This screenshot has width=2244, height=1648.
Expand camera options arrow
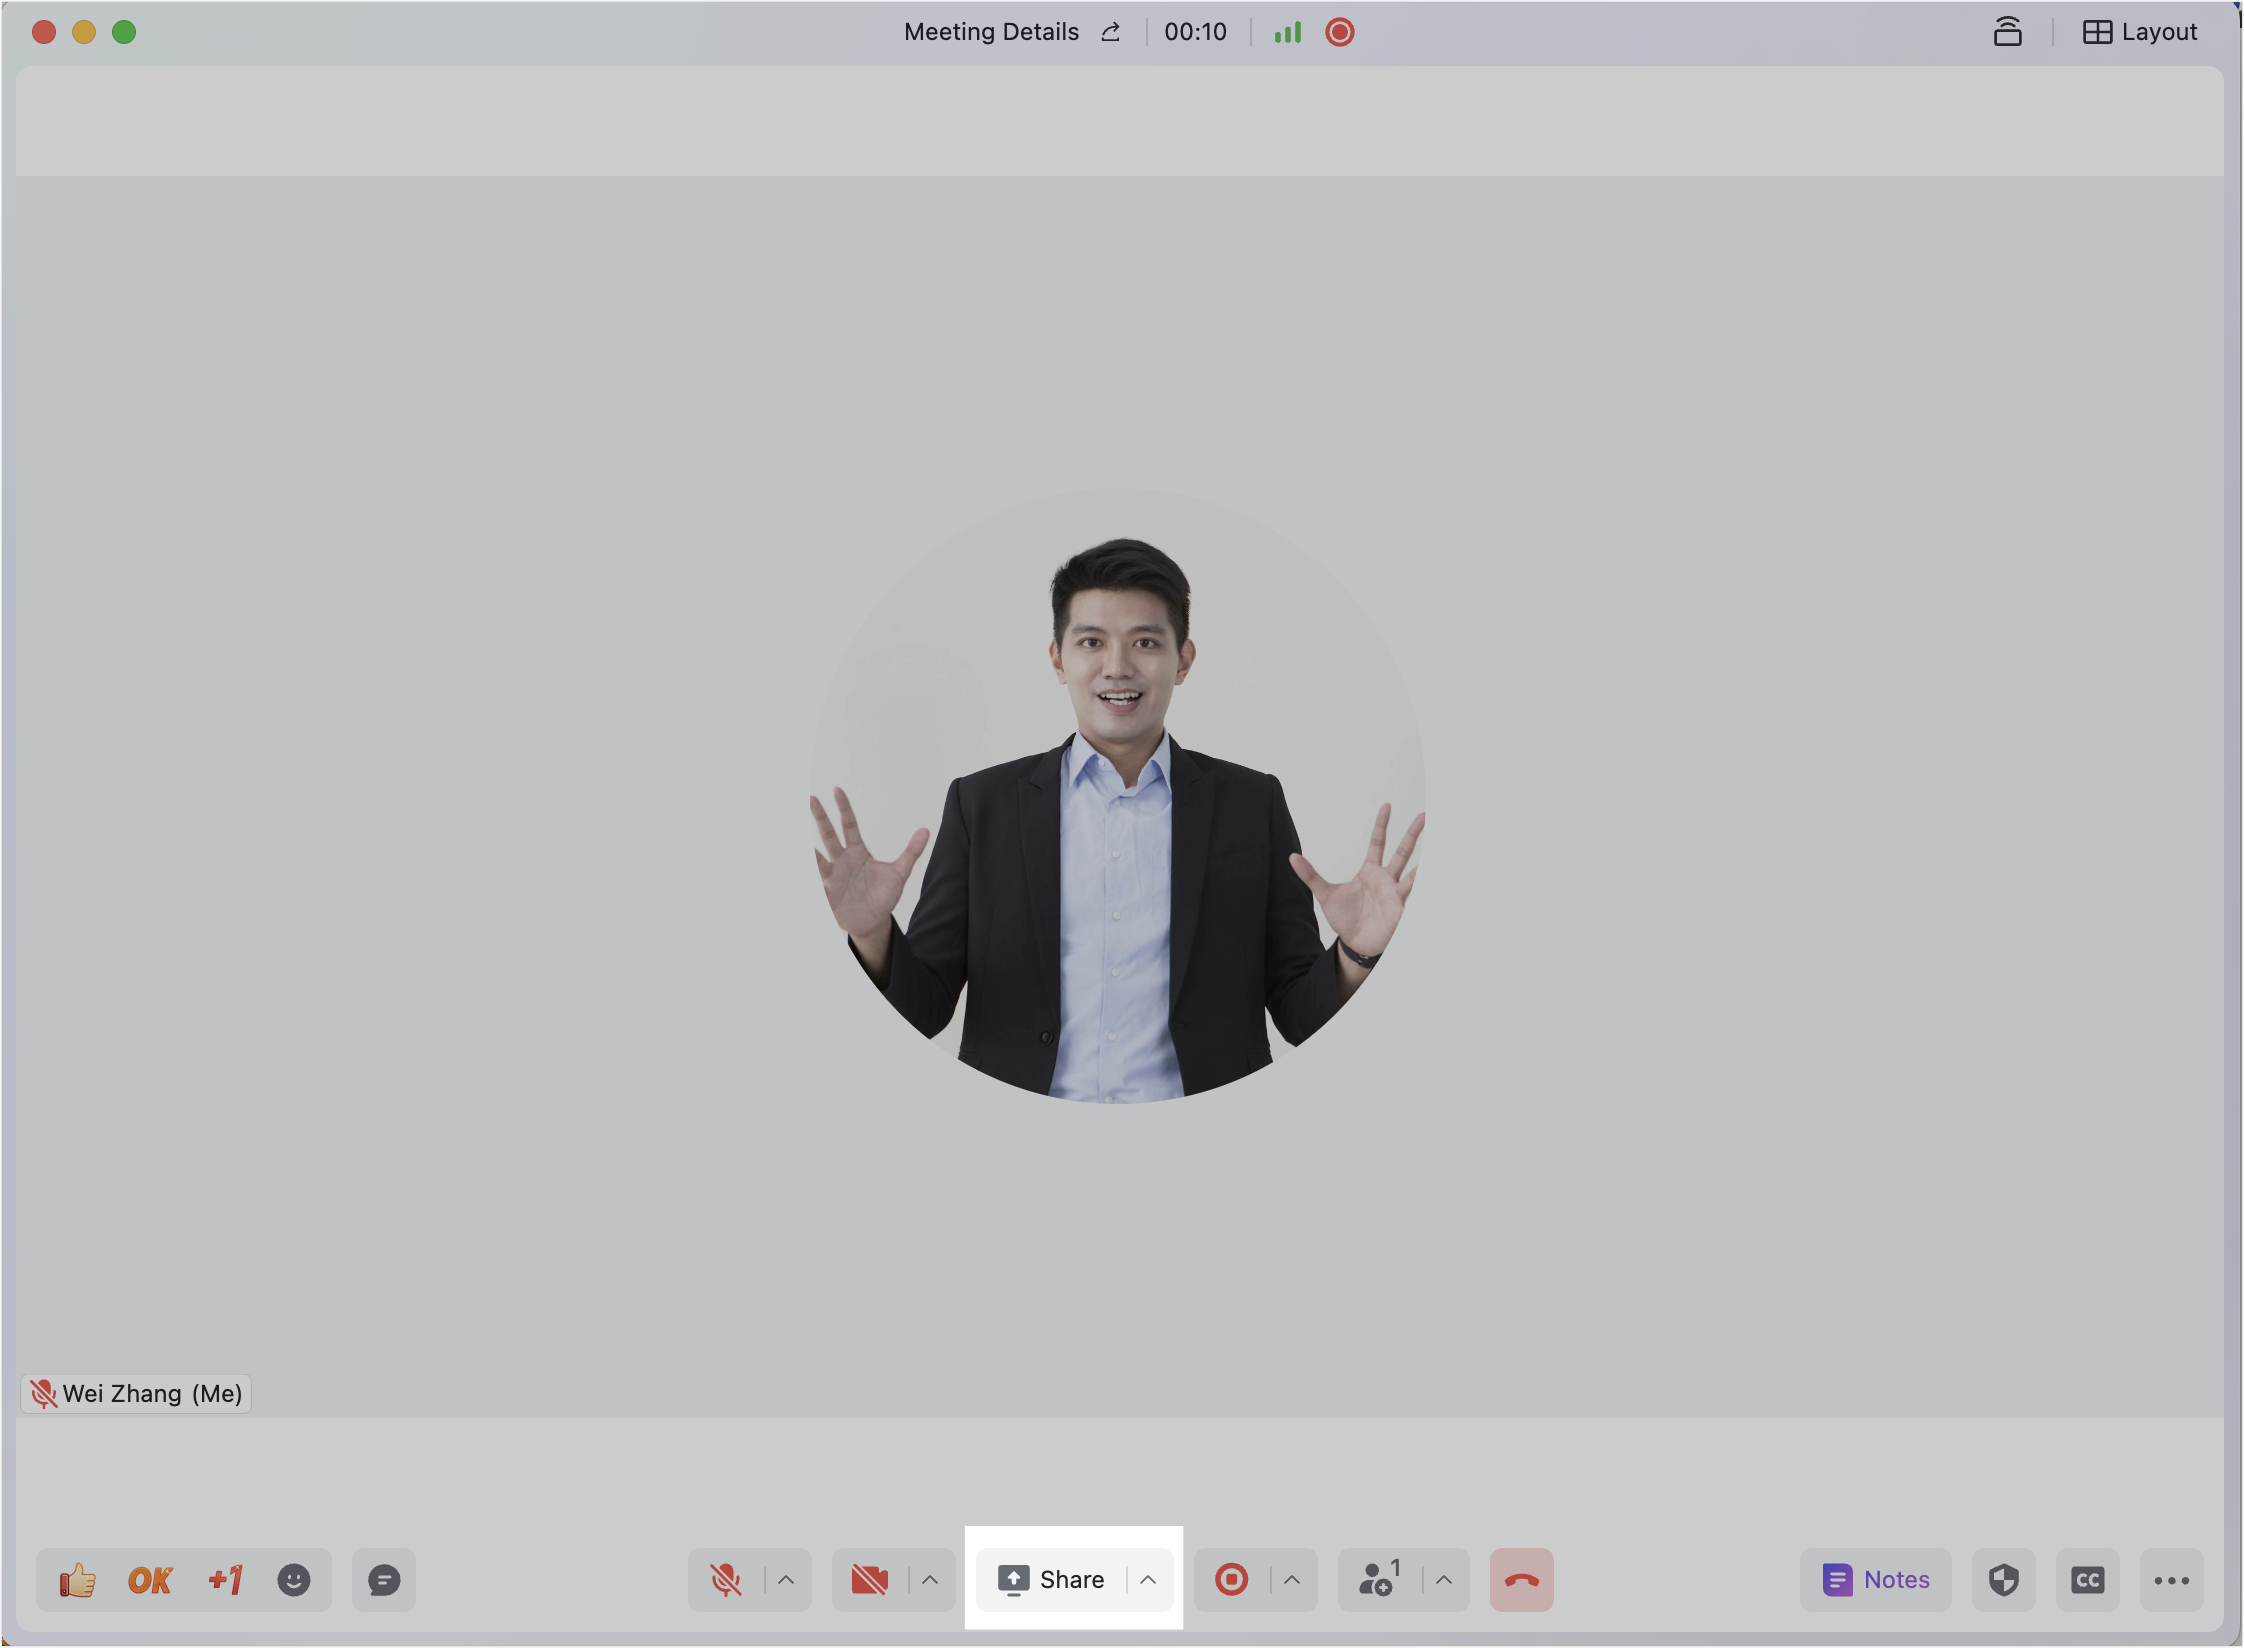click(930, 1580)
